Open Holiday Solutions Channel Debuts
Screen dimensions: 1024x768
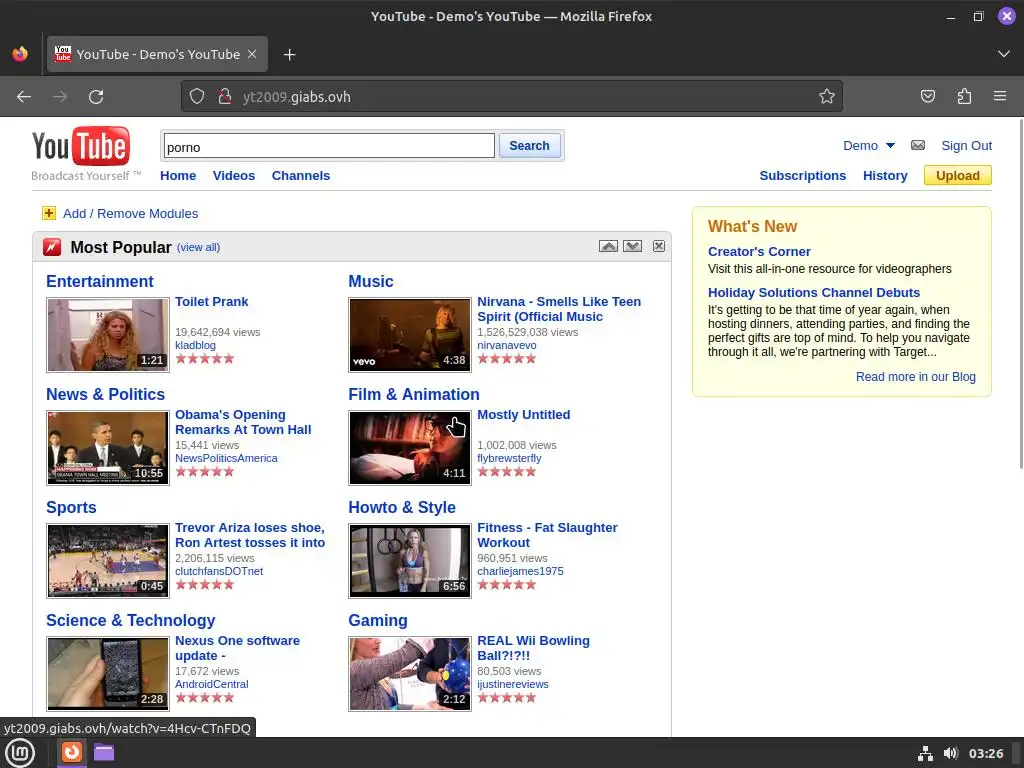tap(814, 293)
